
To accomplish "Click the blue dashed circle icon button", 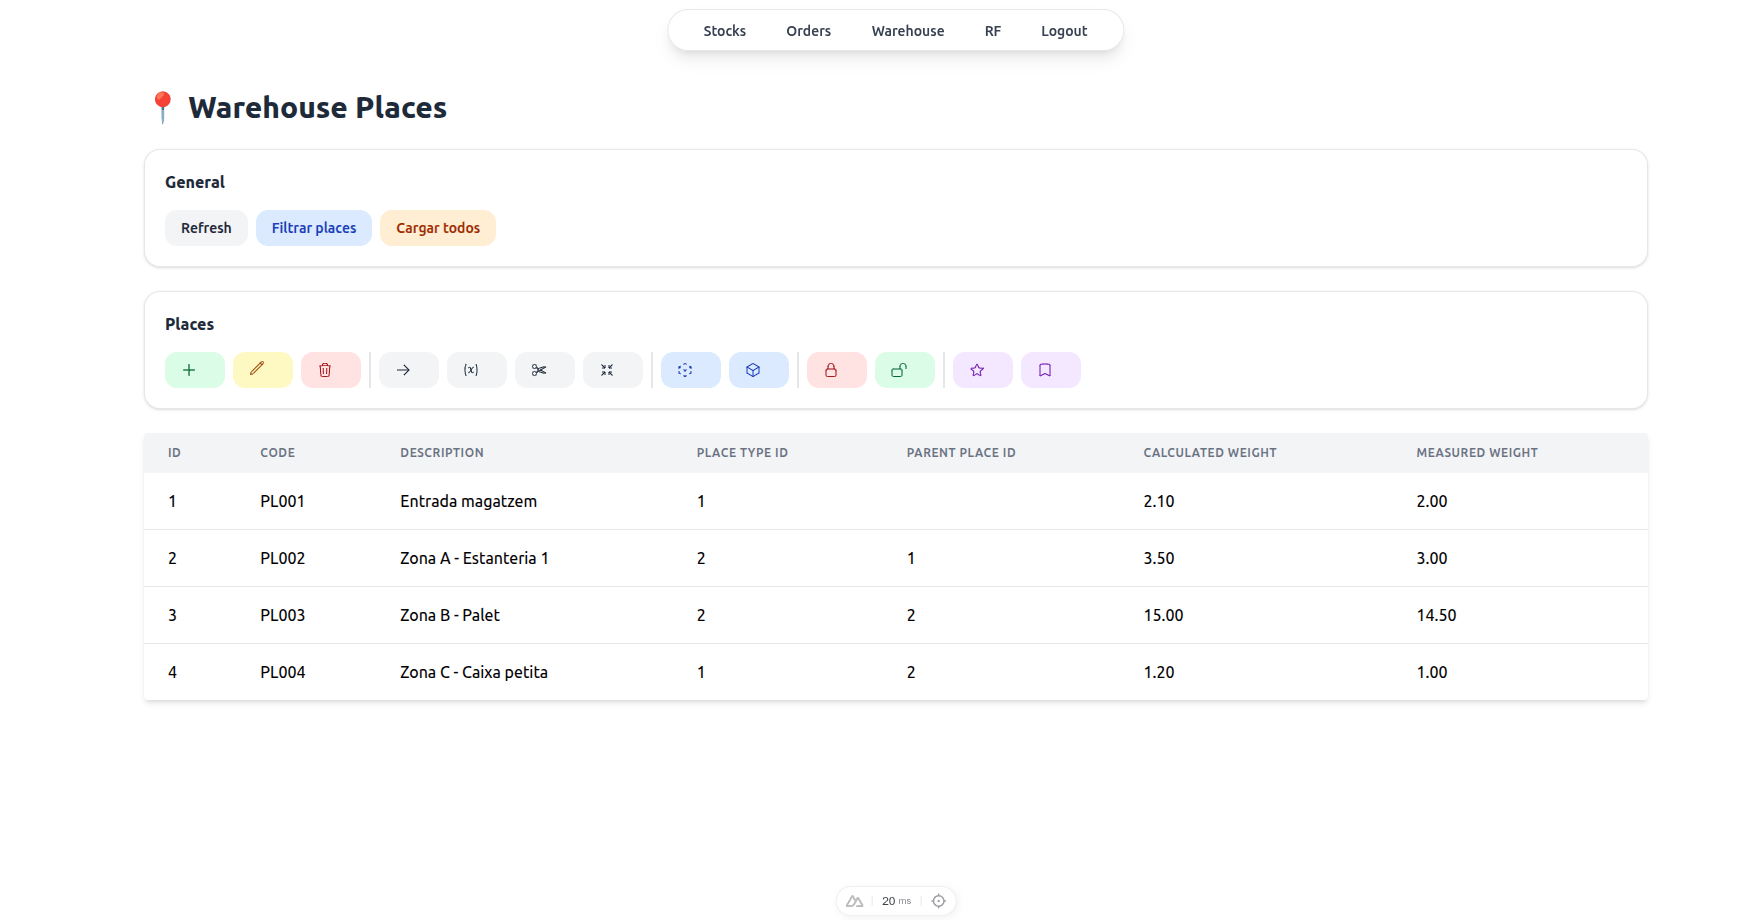I will 690,370.
